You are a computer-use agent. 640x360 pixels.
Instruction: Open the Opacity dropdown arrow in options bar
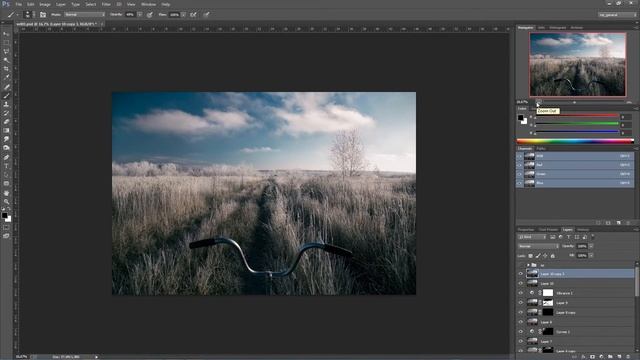[x=140, y=15]
